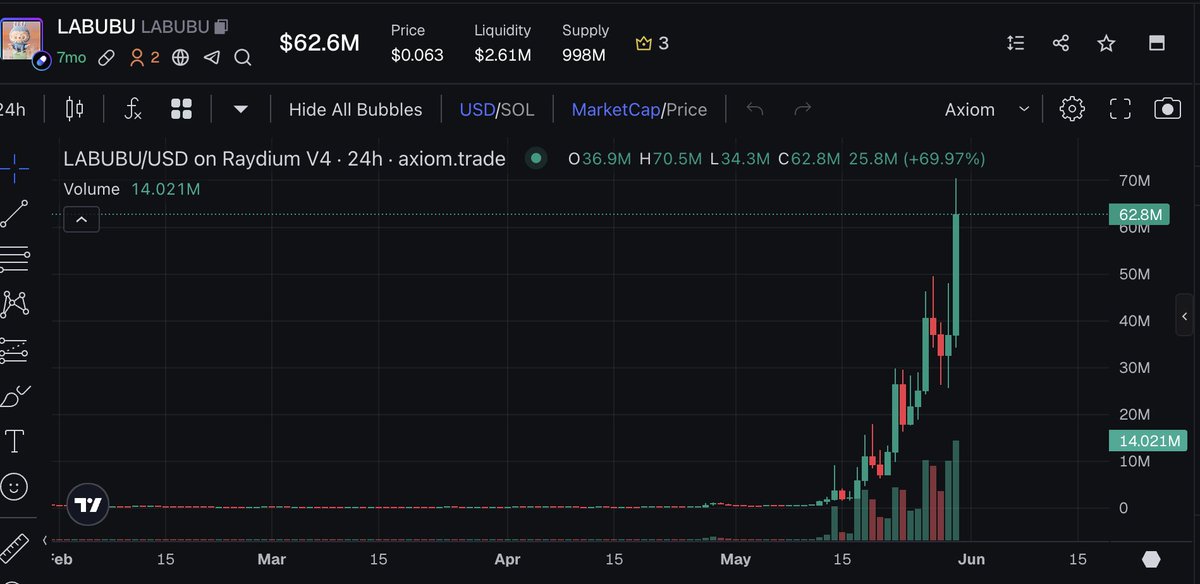Share this token via share icon
Viewport: 1200px width, 584px height.
1061,43
